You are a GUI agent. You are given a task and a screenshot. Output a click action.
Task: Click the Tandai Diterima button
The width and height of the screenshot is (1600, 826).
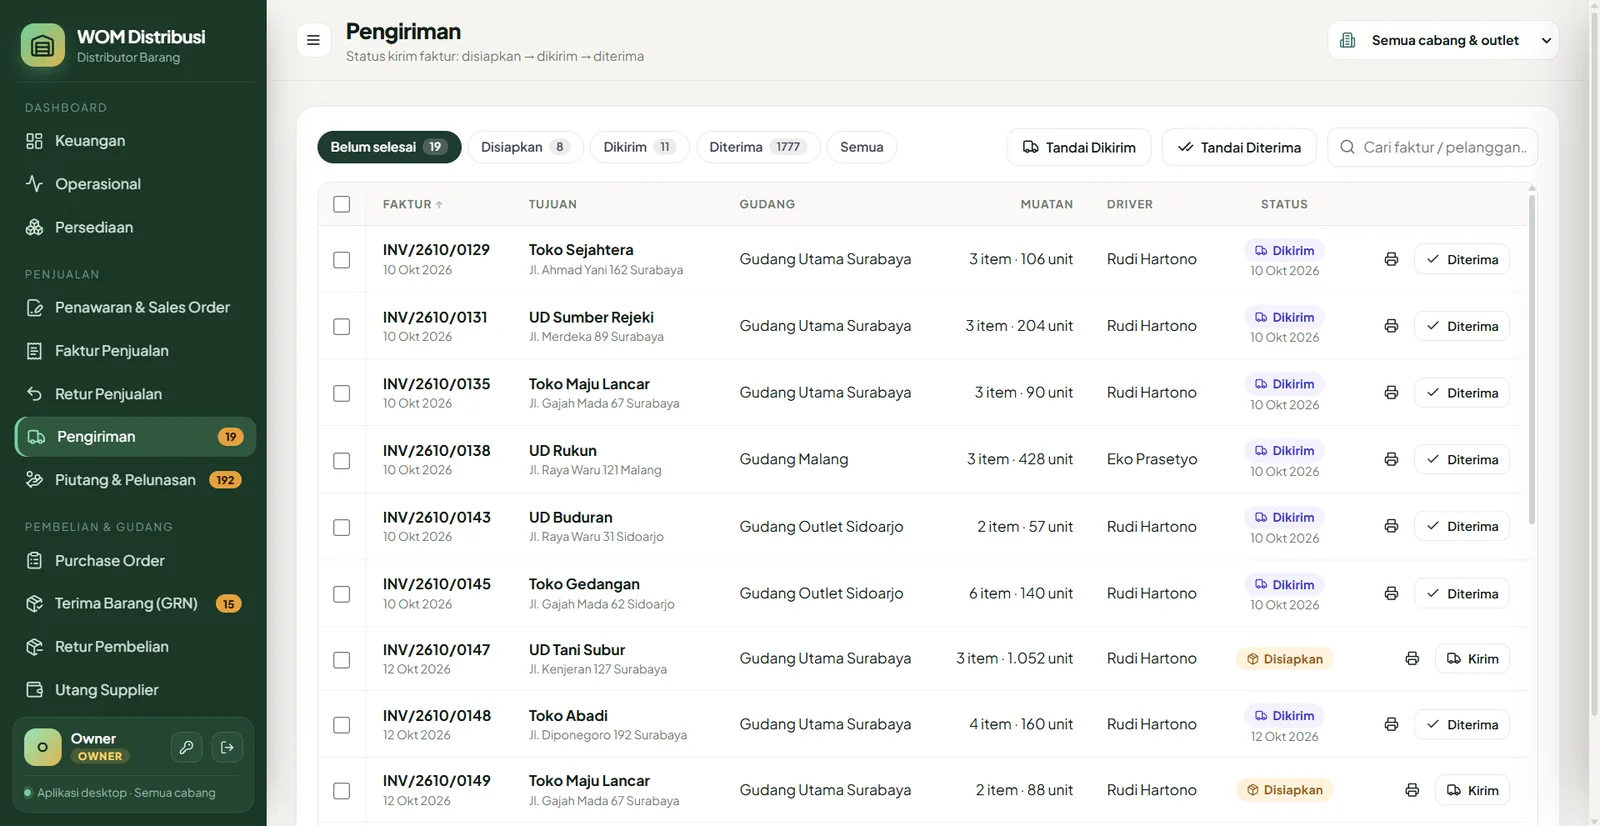[1239, 147]
